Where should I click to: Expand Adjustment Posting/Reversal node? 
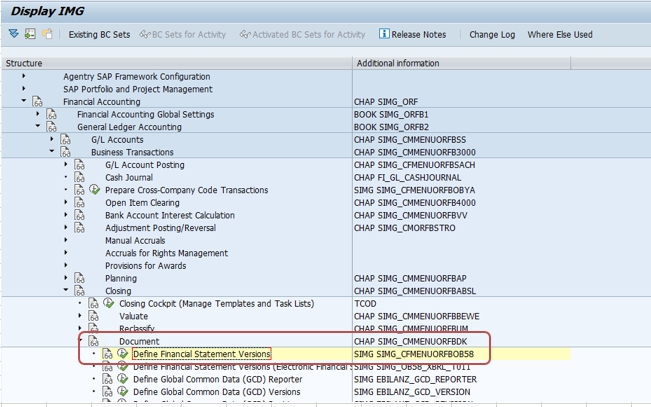pyautogui.click(x=66, y=227)
